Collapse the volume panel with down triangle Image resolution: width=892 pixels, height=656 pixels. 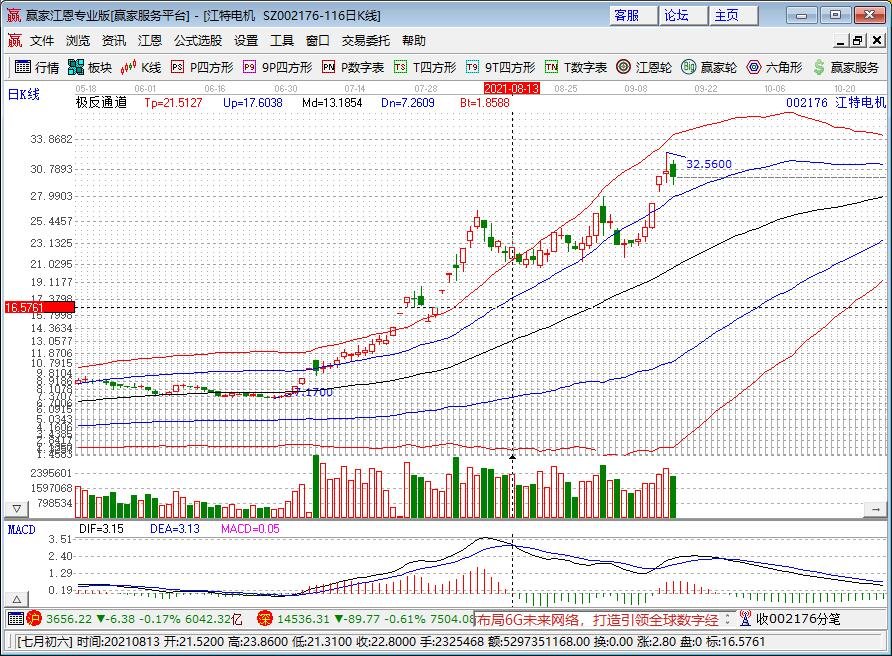pyautogui.click(x=16, y=508)
